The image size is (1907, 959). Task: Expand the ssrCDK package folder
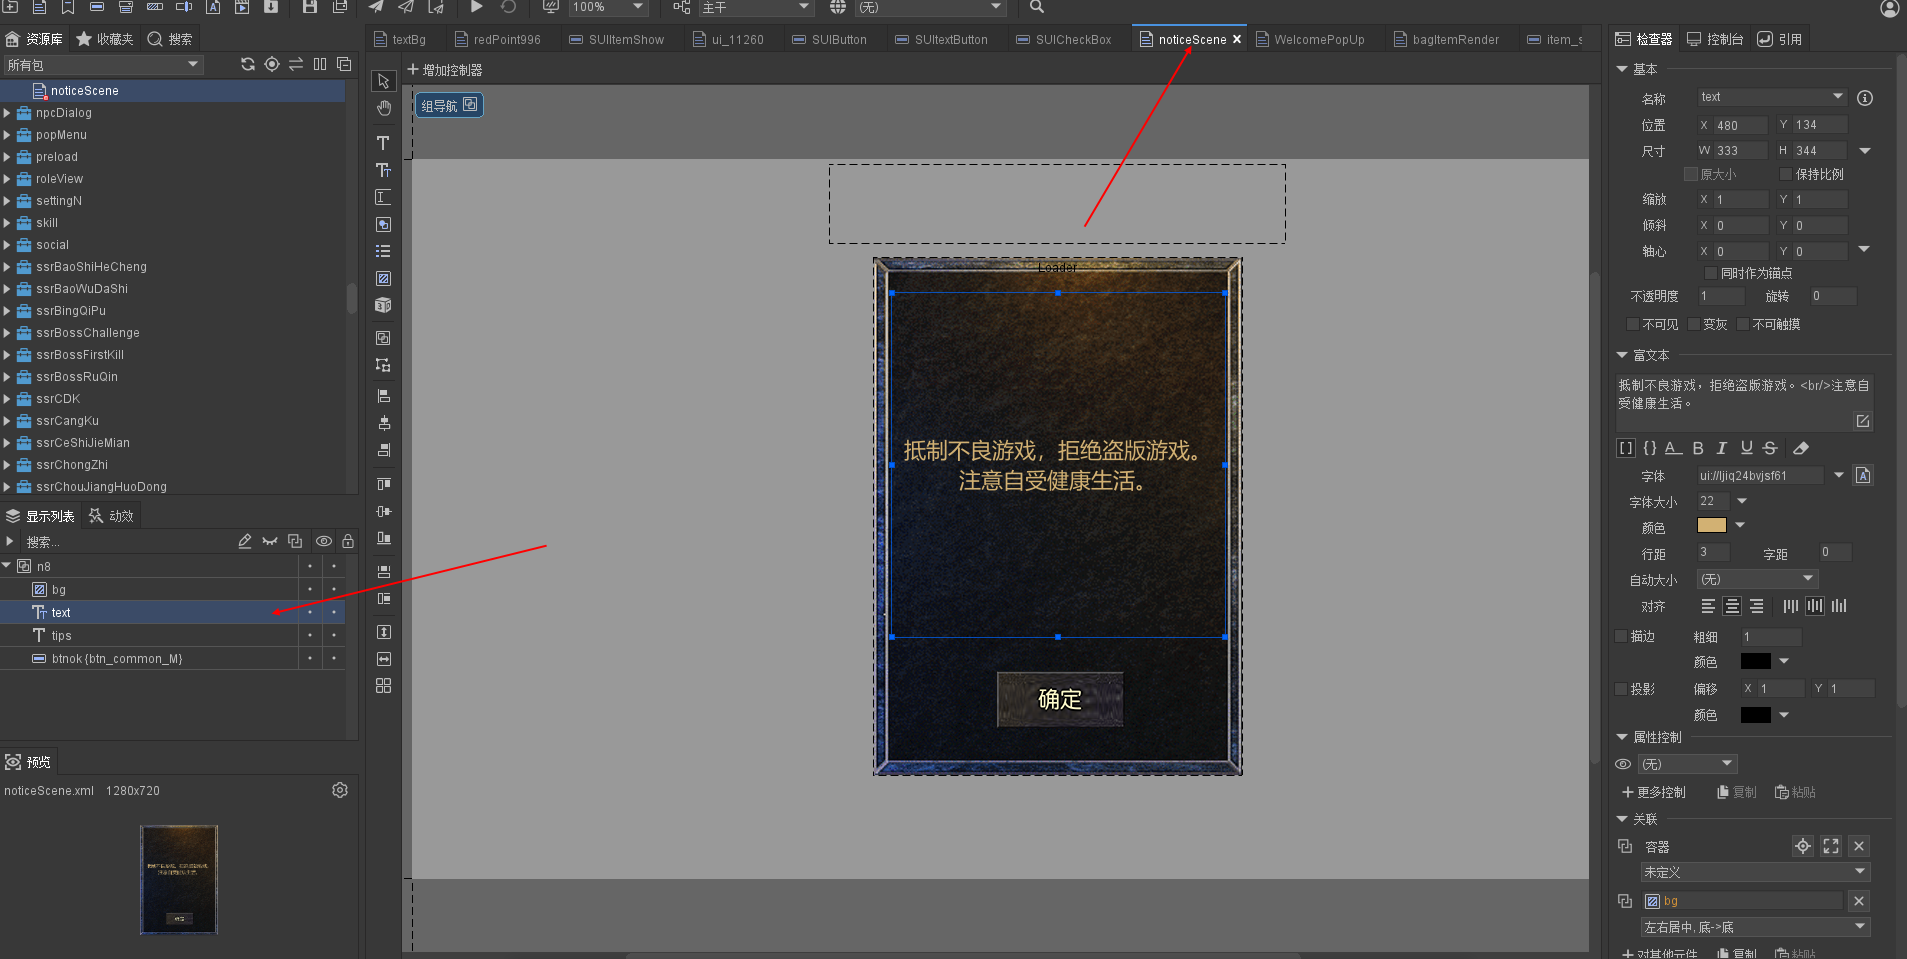click(7, 399)
